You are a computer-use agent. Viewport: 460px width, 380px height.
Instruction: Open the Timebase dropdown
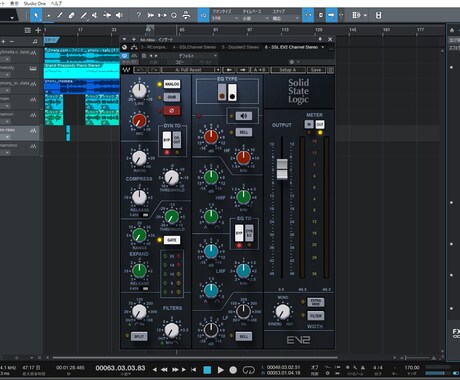255,19
